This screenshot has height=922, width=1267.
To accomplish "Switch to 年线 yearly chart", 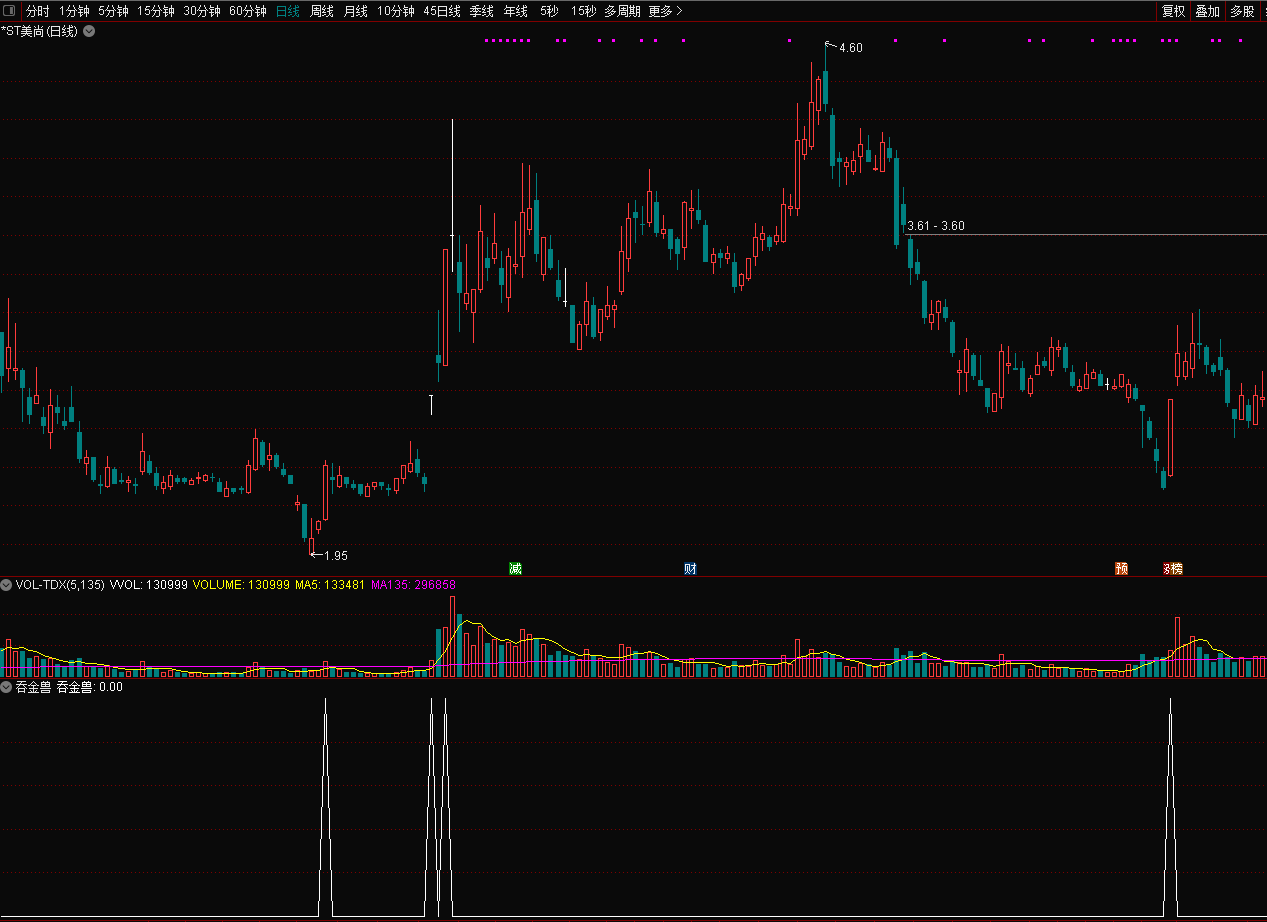I will (515, 11).
